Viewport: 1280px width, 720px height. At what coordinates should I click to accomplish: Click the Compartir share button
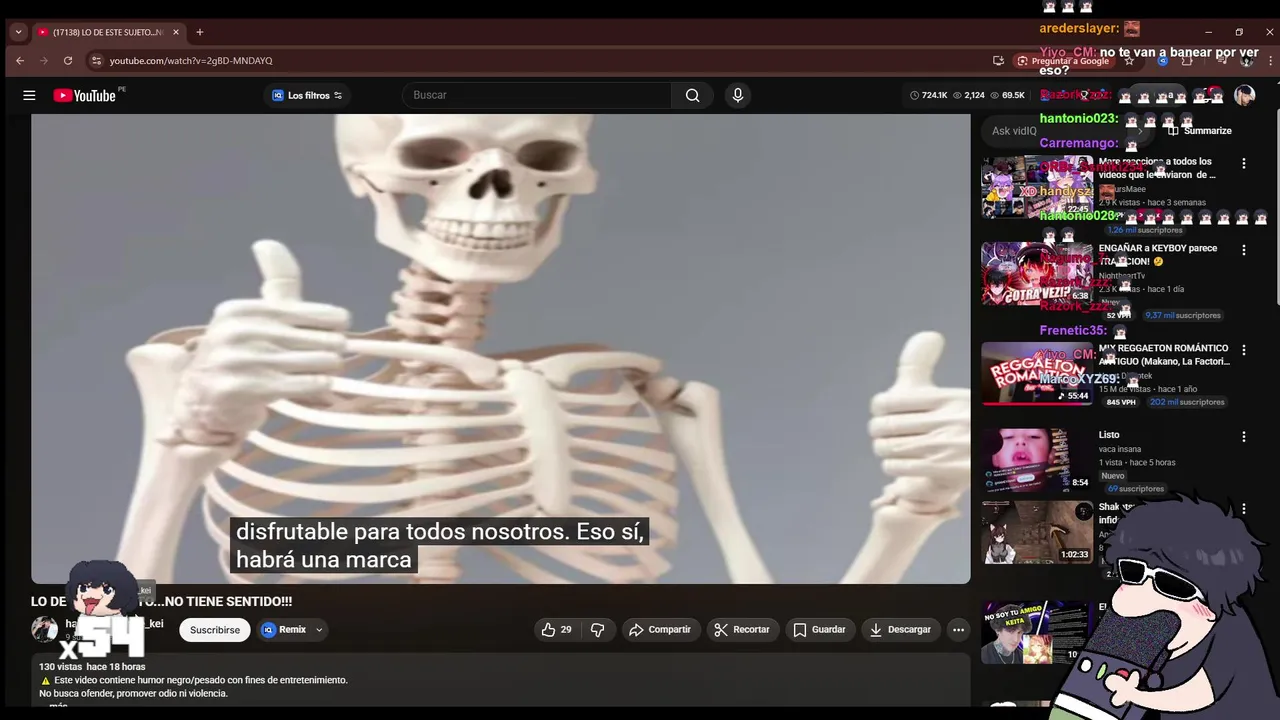point(659,629)
